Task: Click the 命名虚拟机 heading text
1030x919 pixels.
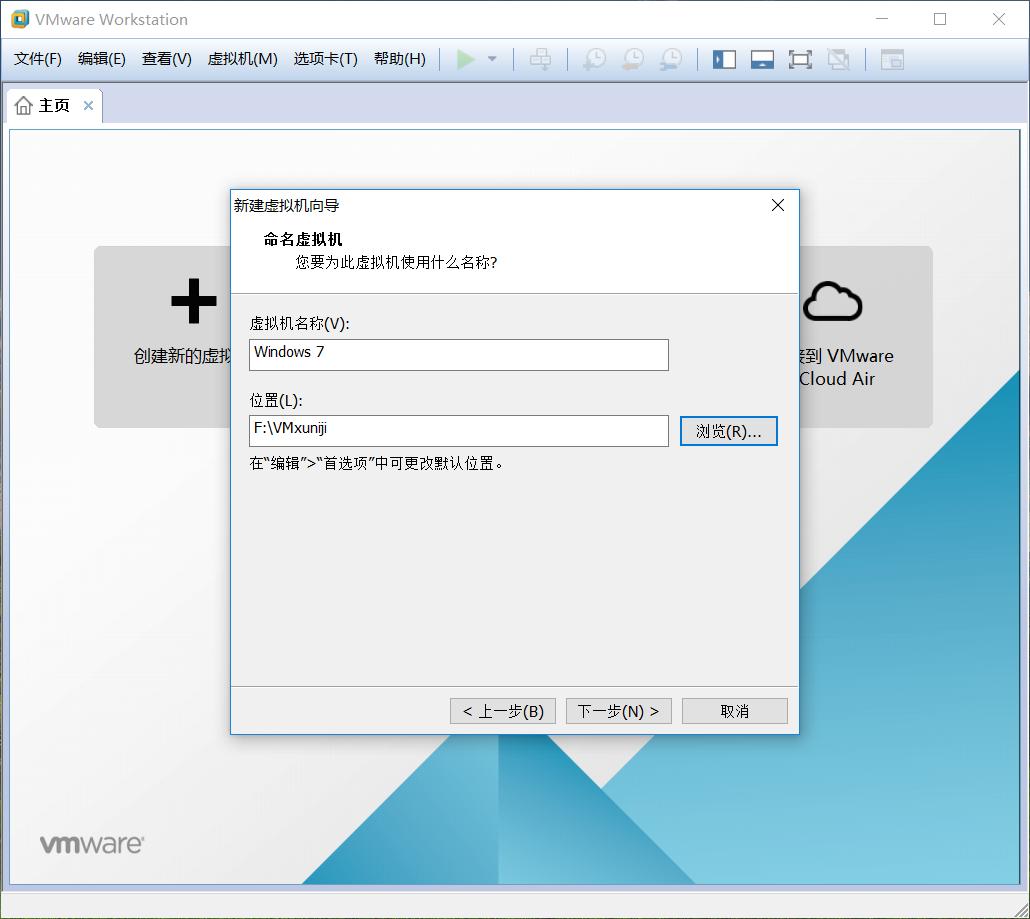Action: [303, 239]
